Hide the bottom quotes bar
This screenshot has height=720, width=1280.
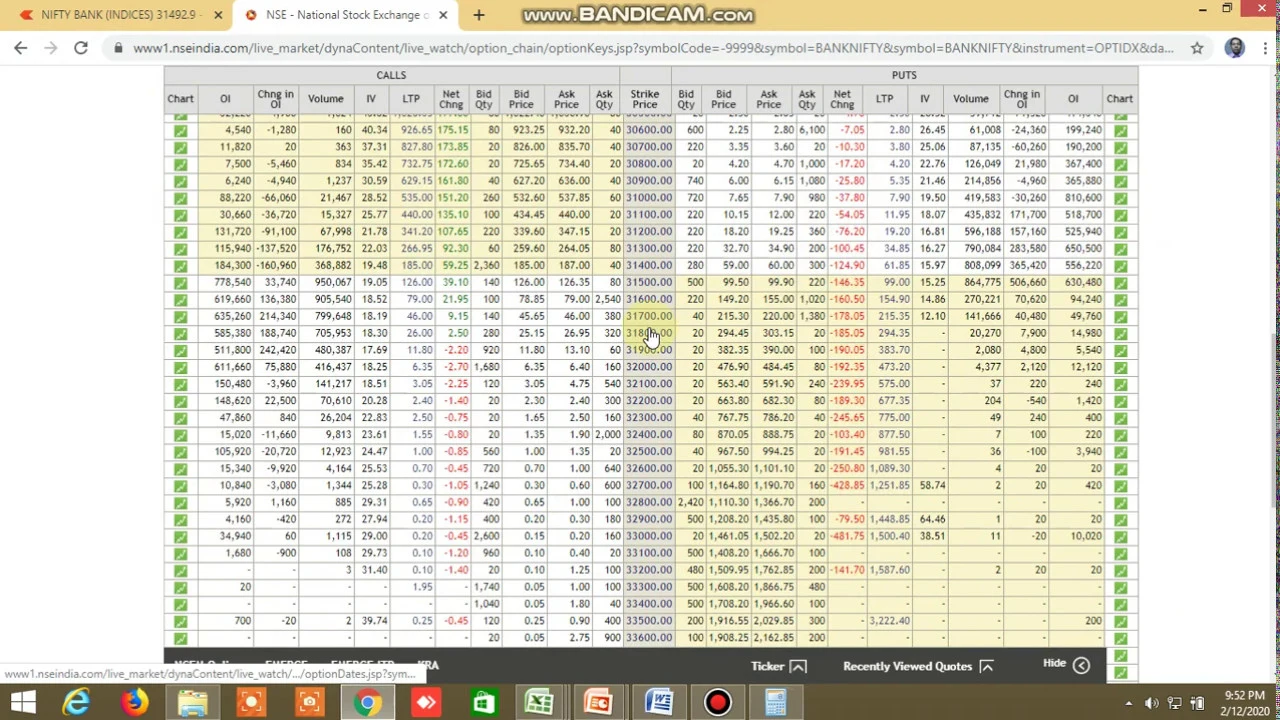point(1065,664)
